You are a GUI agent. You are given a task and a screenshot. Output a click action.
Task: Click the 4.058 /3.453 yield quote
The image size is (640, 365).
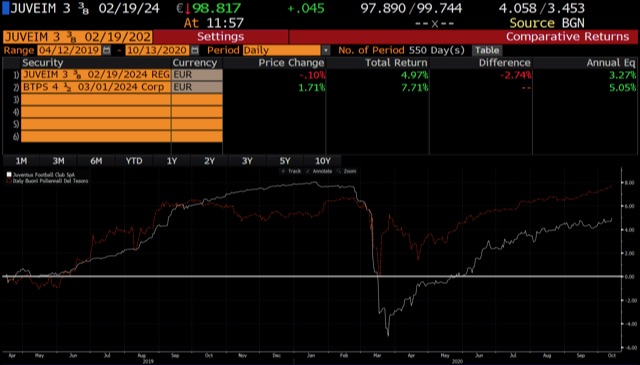[541, 8]
